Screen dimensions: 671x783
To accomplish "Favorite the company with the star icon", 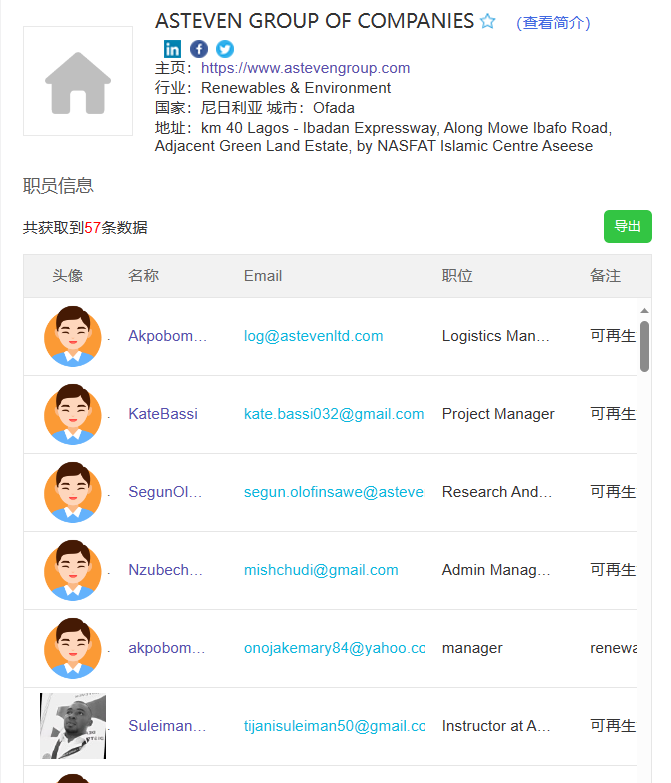I will point(487,21).
